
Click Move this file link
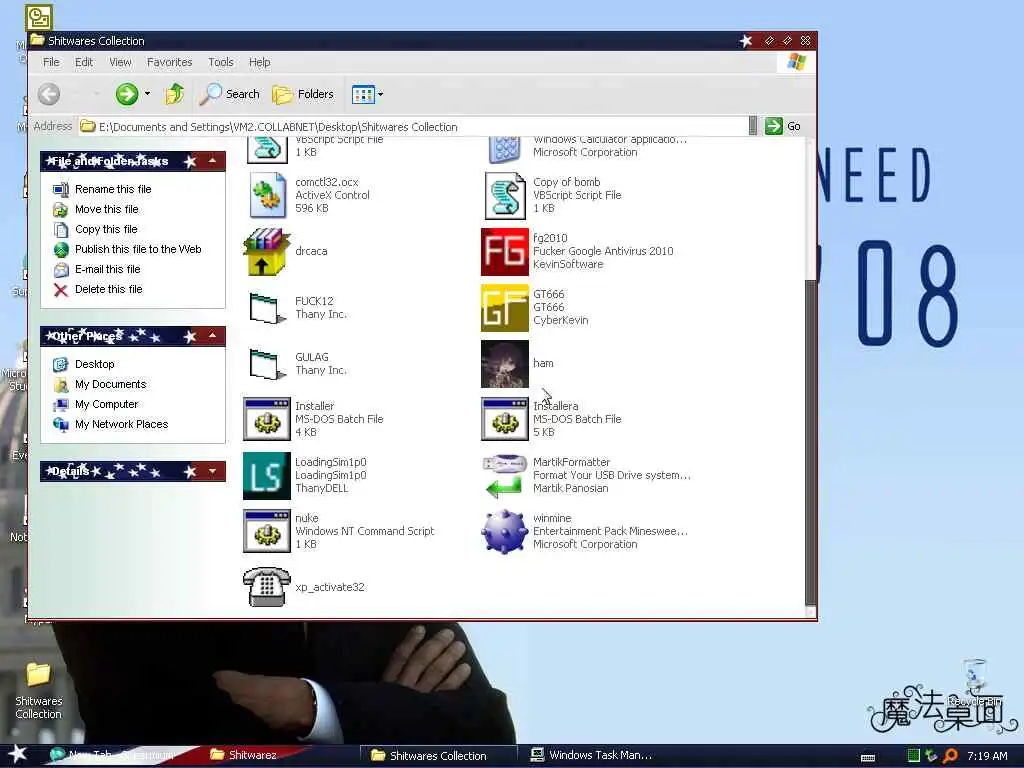[x=106, y=209]
